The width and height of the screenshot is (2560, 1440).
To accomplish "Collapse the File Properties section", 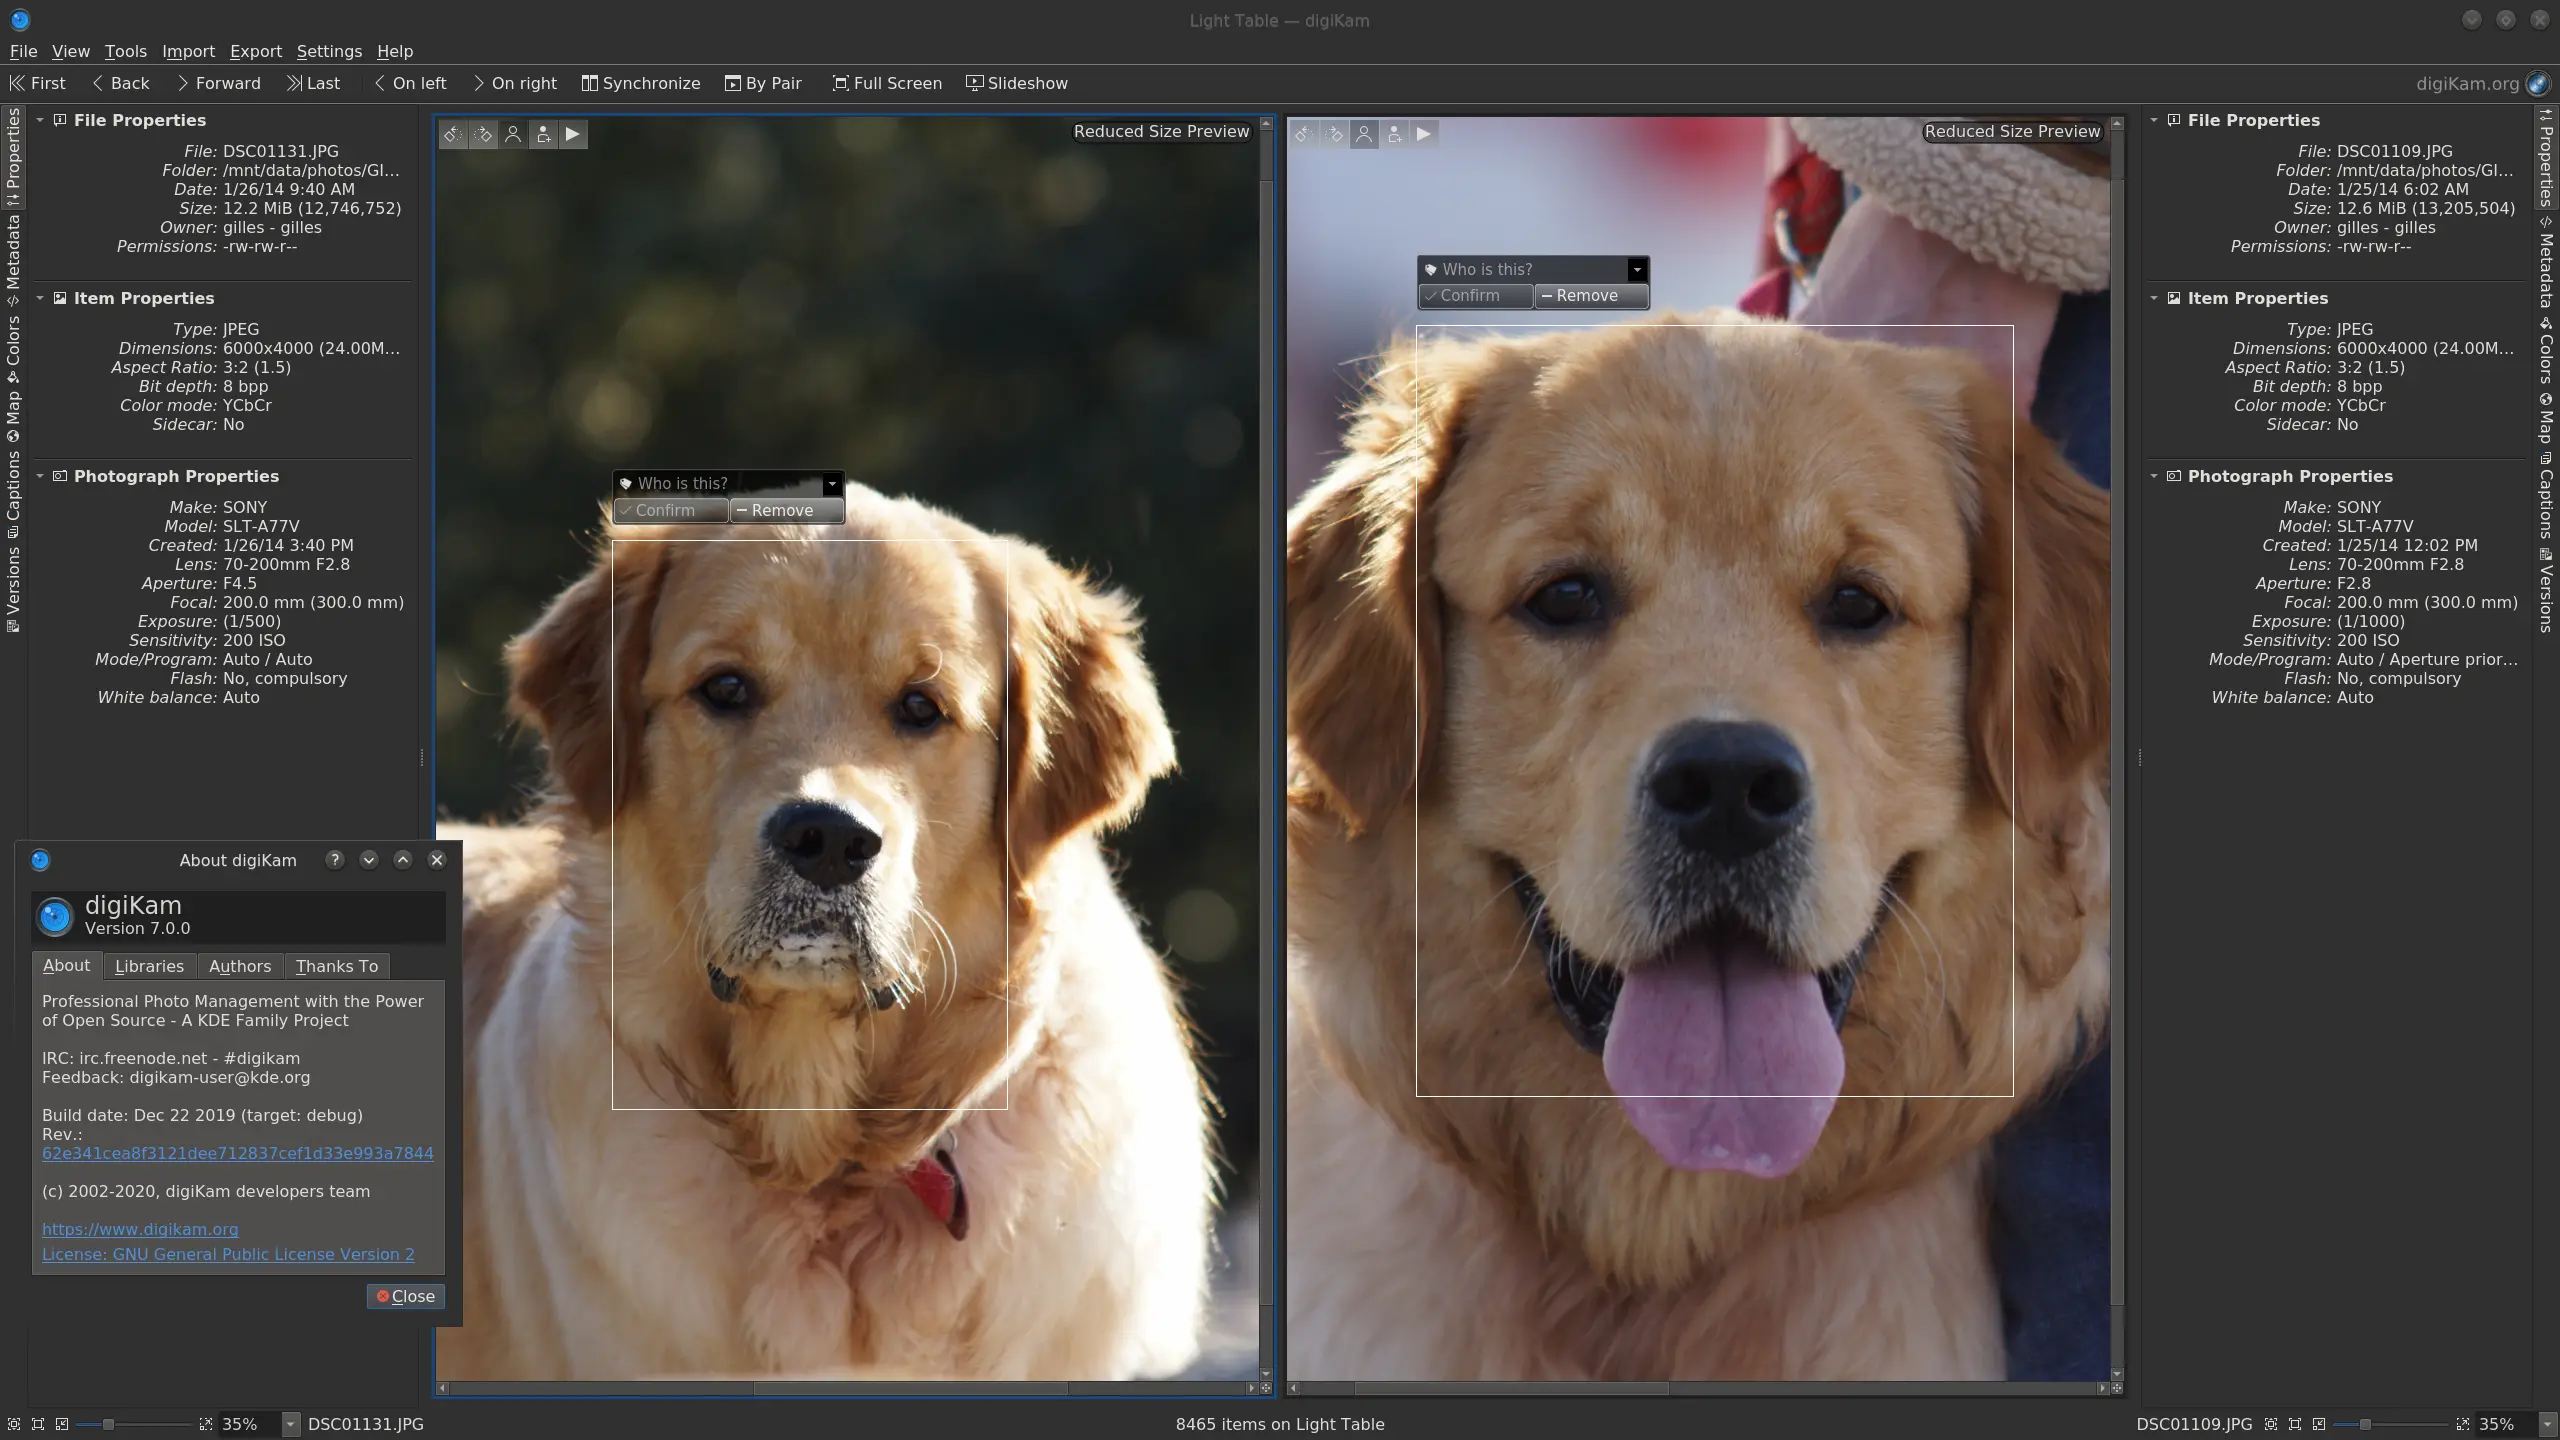I will click(40, 119).
